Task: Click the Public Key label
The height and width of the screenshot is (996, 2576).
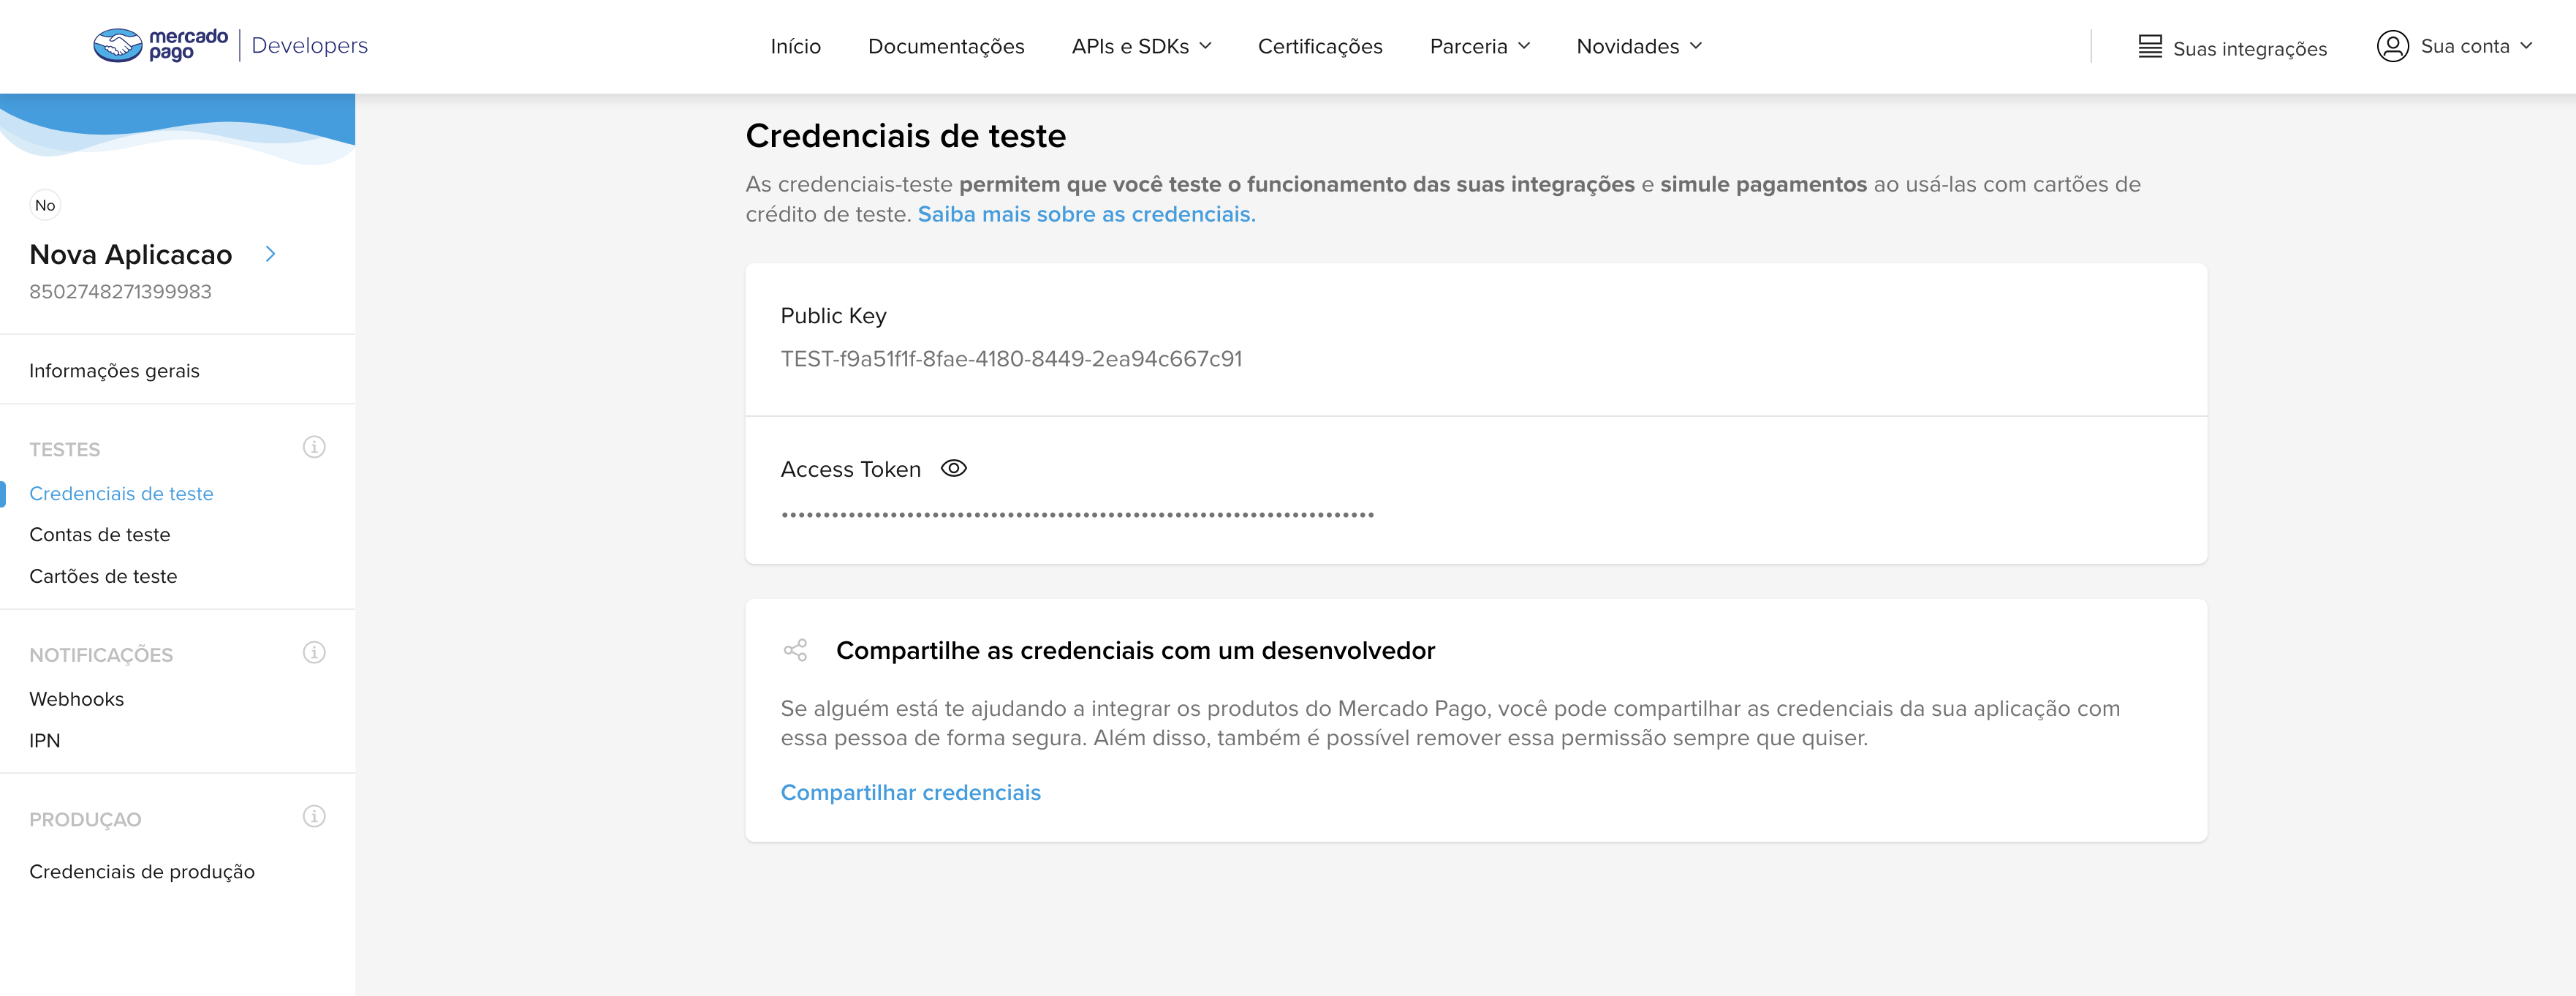Action: click(x=833, y=316)
